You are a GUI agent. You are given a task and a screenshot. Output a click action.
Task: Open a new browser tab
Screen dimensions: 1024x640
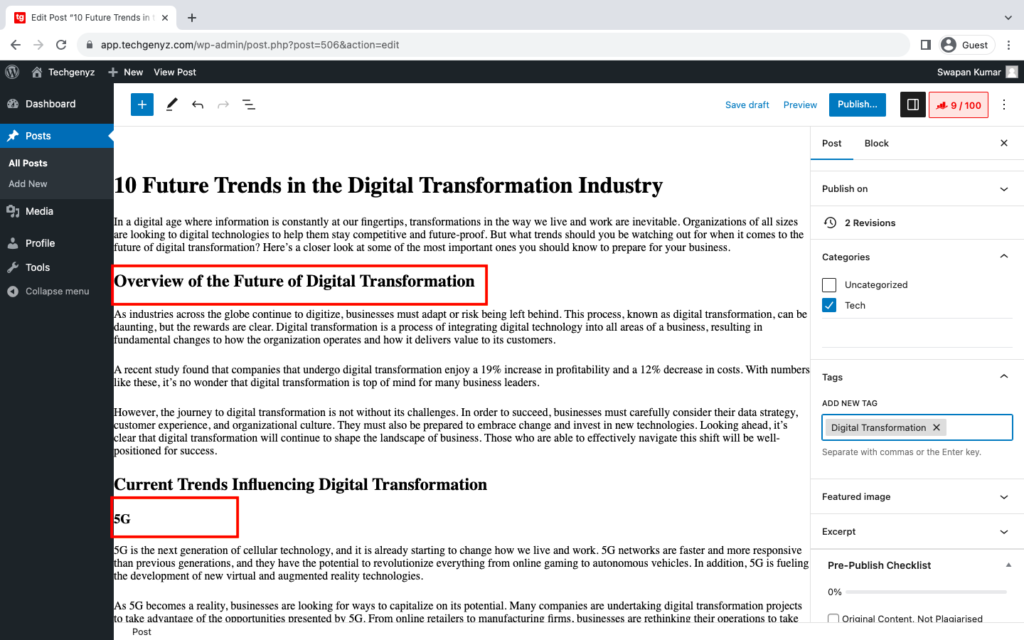[191, 18]
